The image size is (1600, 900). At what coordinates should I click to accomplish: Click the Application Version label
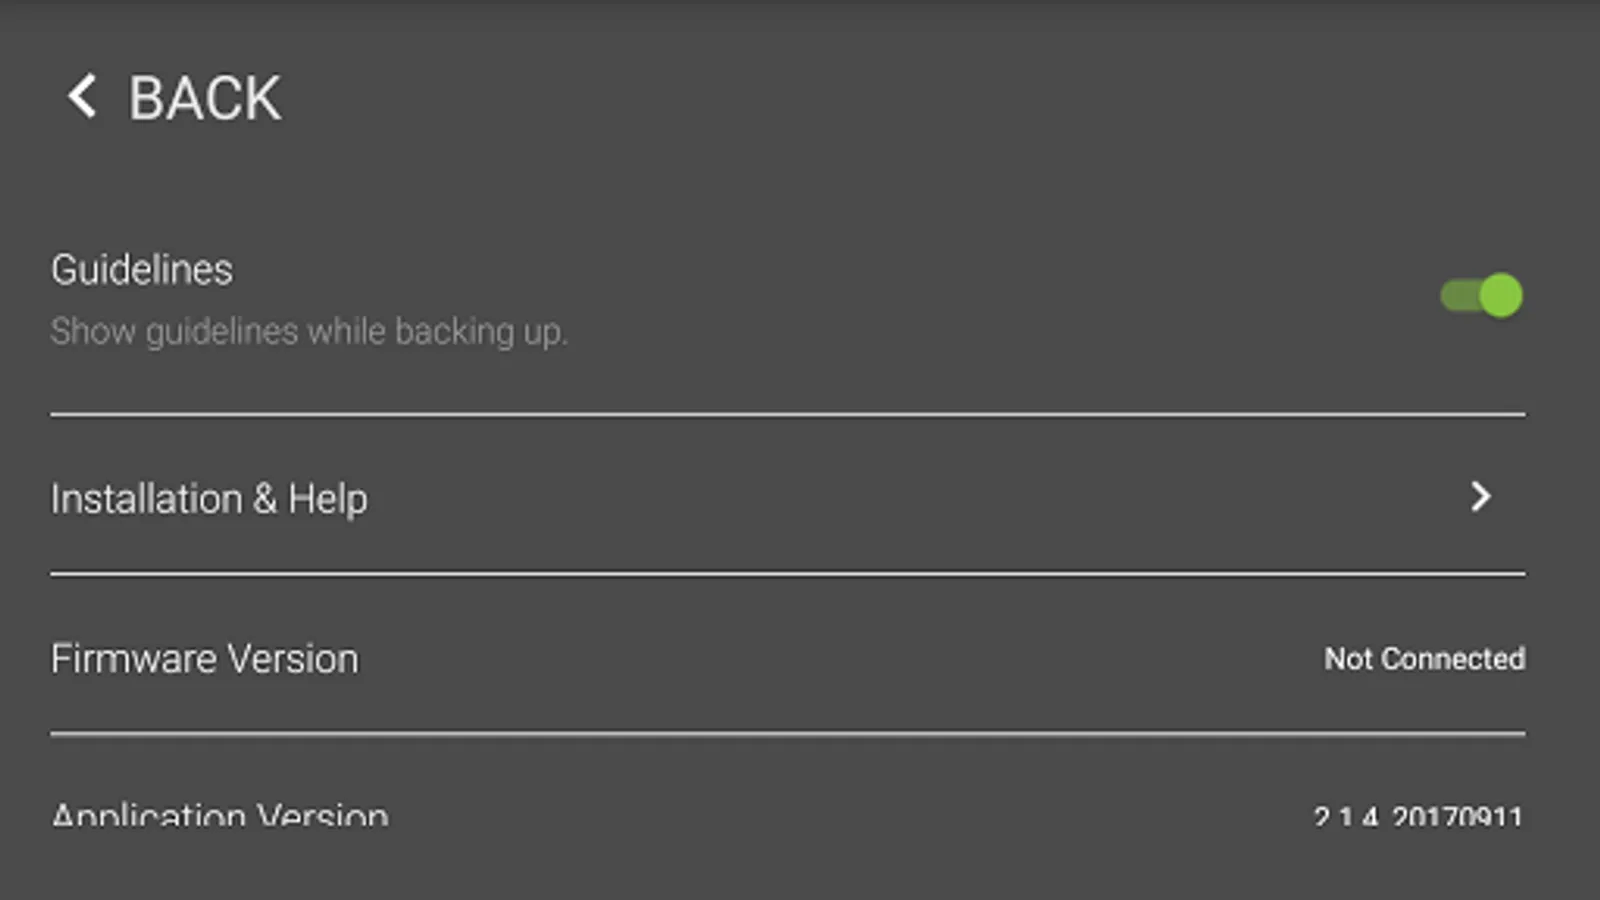(220, 817)
